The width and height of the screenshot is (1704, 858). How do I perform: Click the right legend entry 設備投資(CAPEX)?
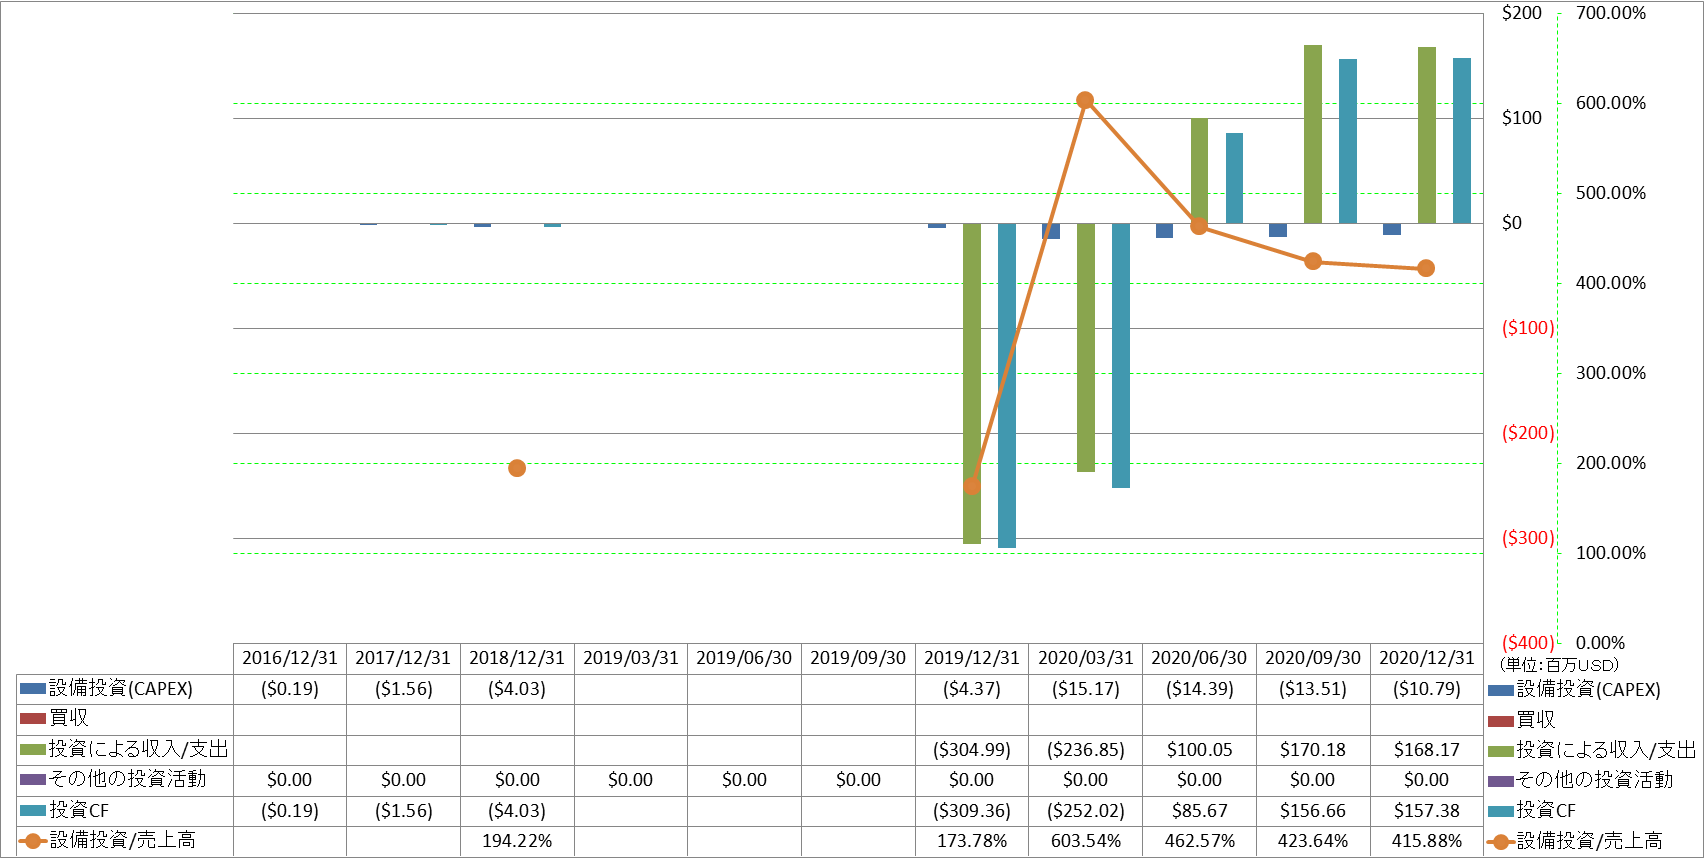[1574, 690]
